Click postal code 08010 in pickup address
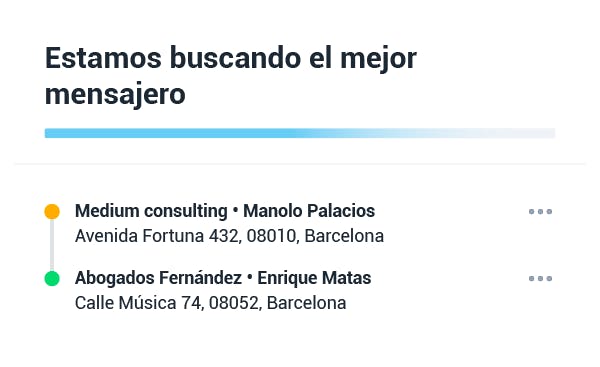600x367 pixels. coord(272,236)
